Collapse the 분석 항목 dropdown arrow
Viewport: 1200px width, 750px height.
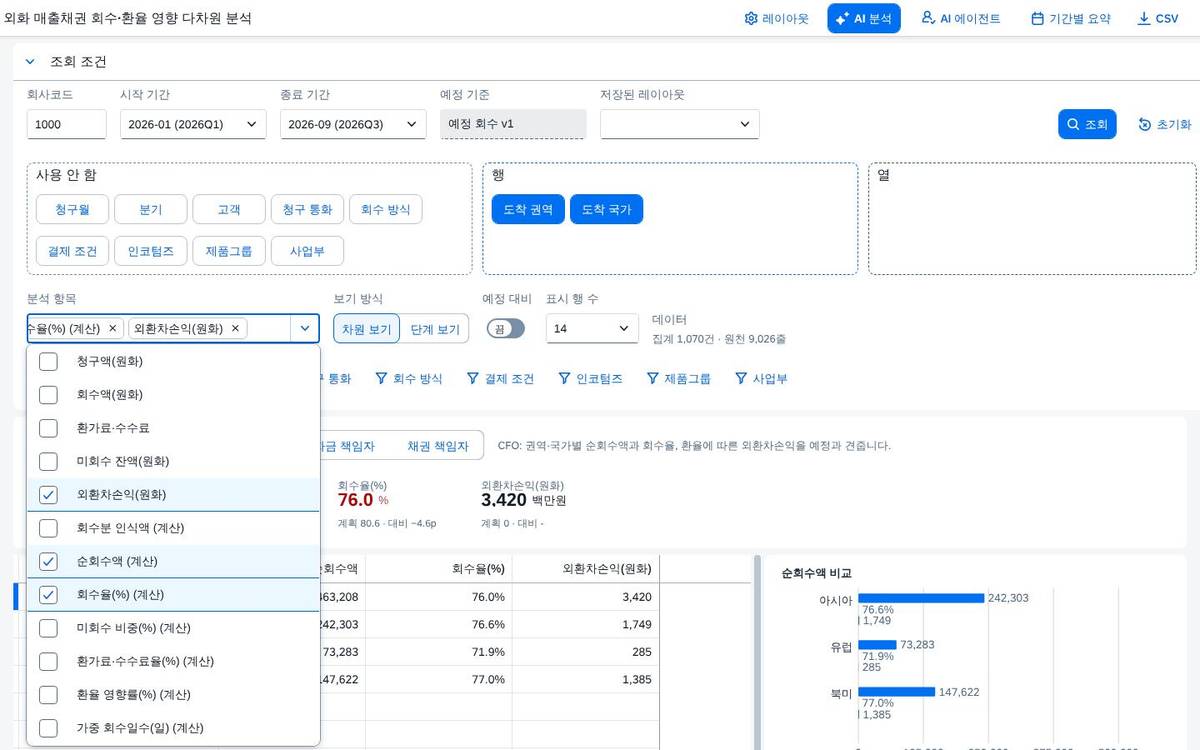point(304,328)
